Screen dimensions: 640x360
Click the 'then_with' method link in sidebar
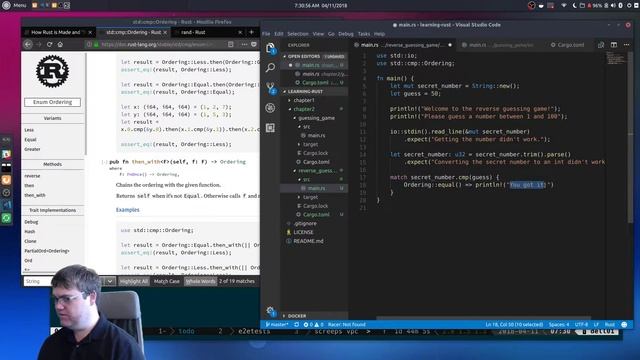point(35,195)
